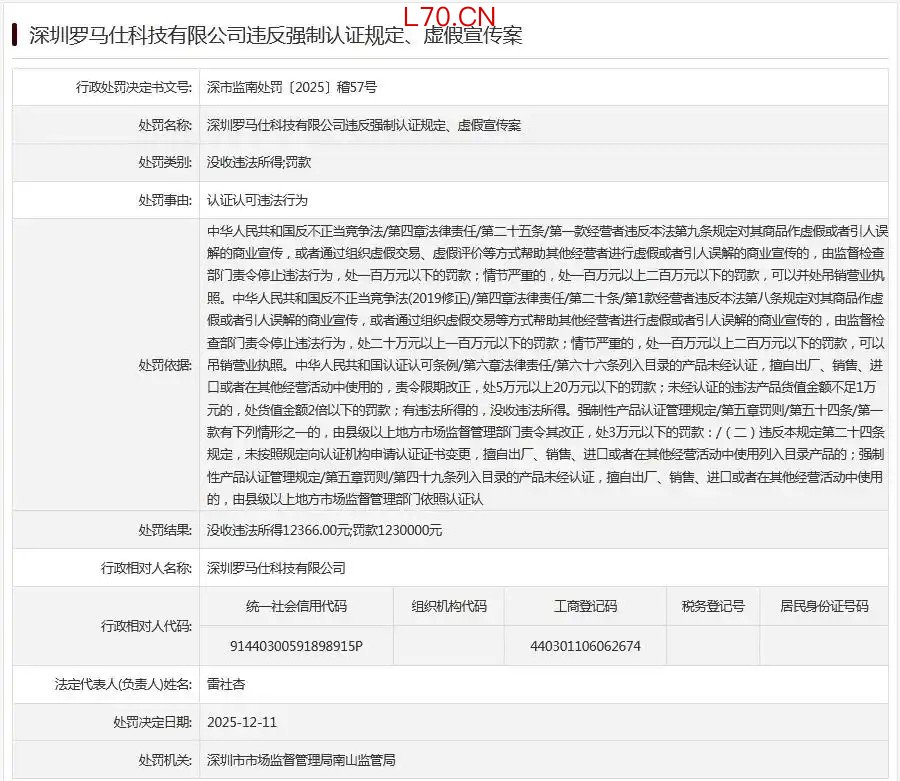Click the 处罚名称 row value
Screen dimensions: 900x781
point(363,125)
